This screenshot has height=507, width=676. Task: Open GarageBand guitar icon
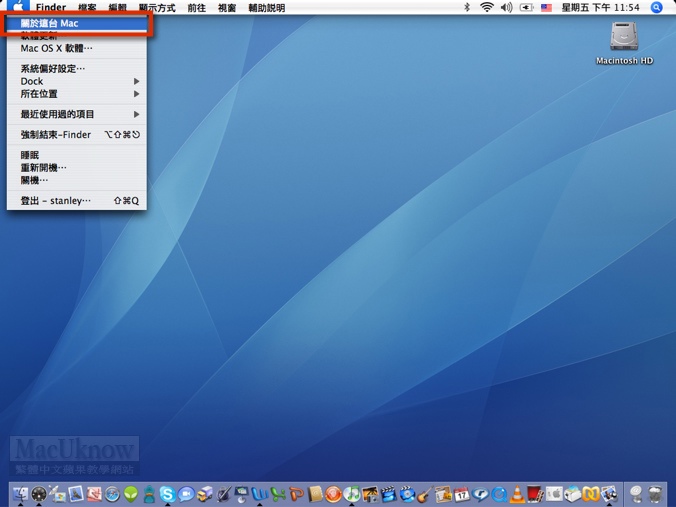click(425, 494)
